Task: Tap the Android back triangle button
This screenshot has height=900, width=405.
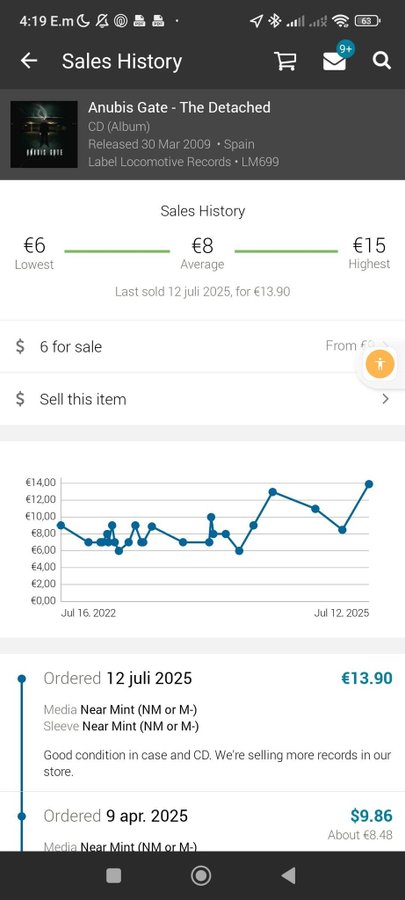Action: point(289,875)
